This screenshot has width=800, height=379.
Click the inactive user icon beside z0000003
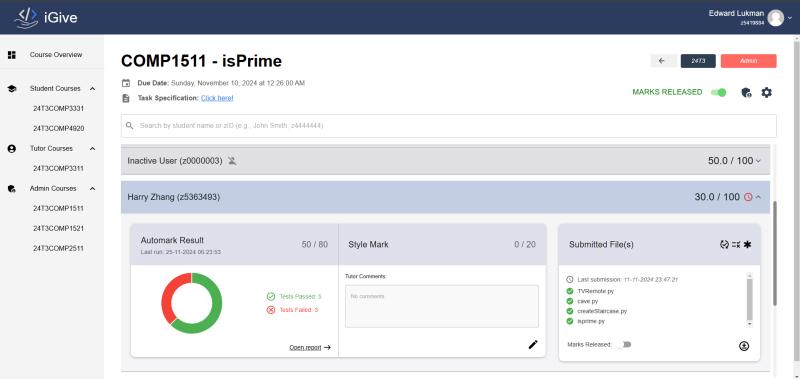point(232,161)
